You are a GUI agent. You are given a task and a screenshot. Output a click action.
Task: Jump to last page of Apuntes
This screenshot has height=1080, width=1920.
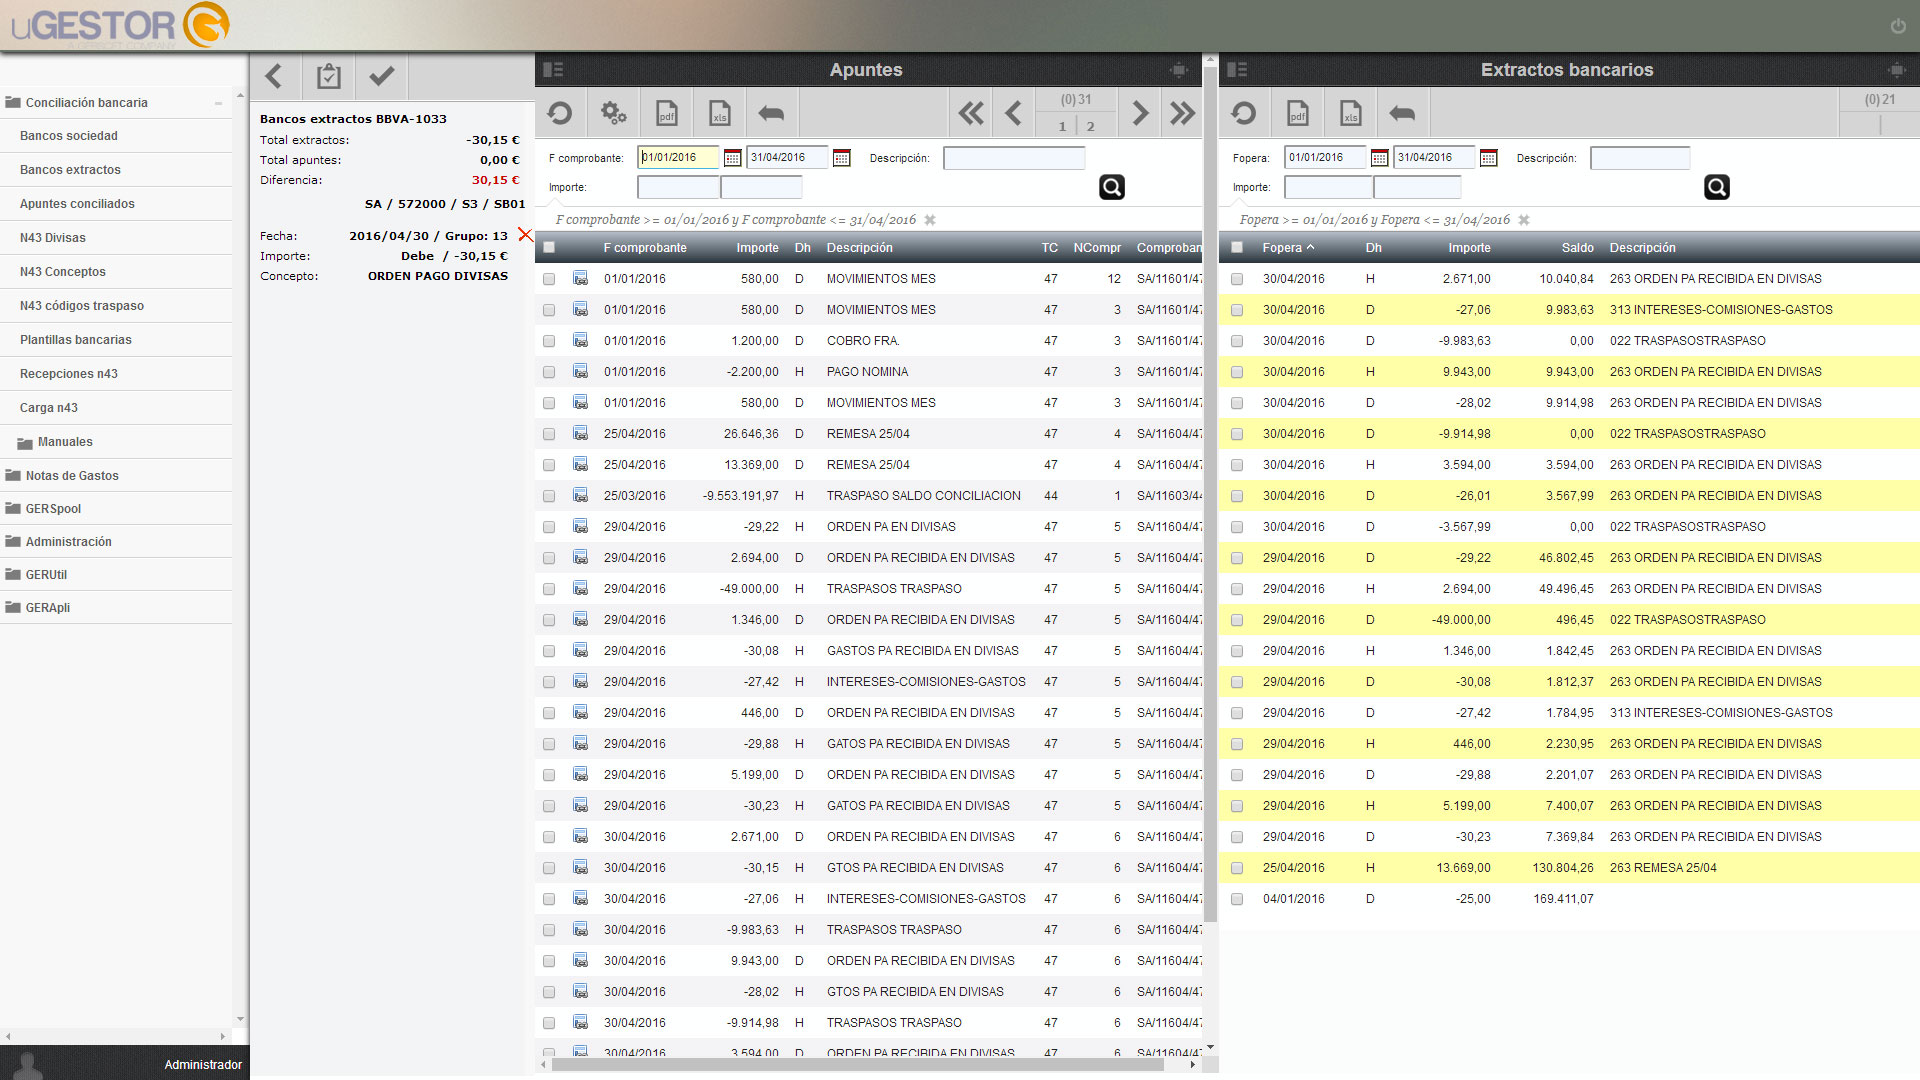pyautogui.click(x=1182, y=113)
